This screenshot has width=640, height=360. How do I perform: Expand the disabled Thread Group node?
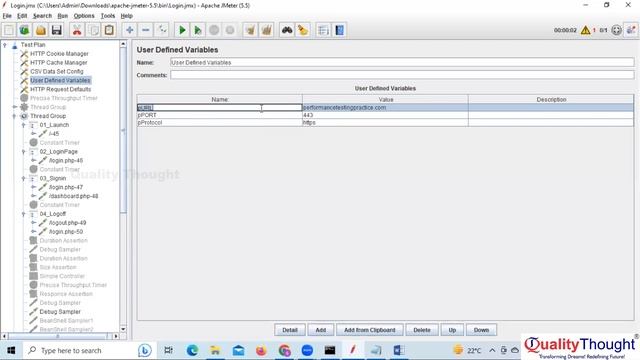(x=15, y=107)
